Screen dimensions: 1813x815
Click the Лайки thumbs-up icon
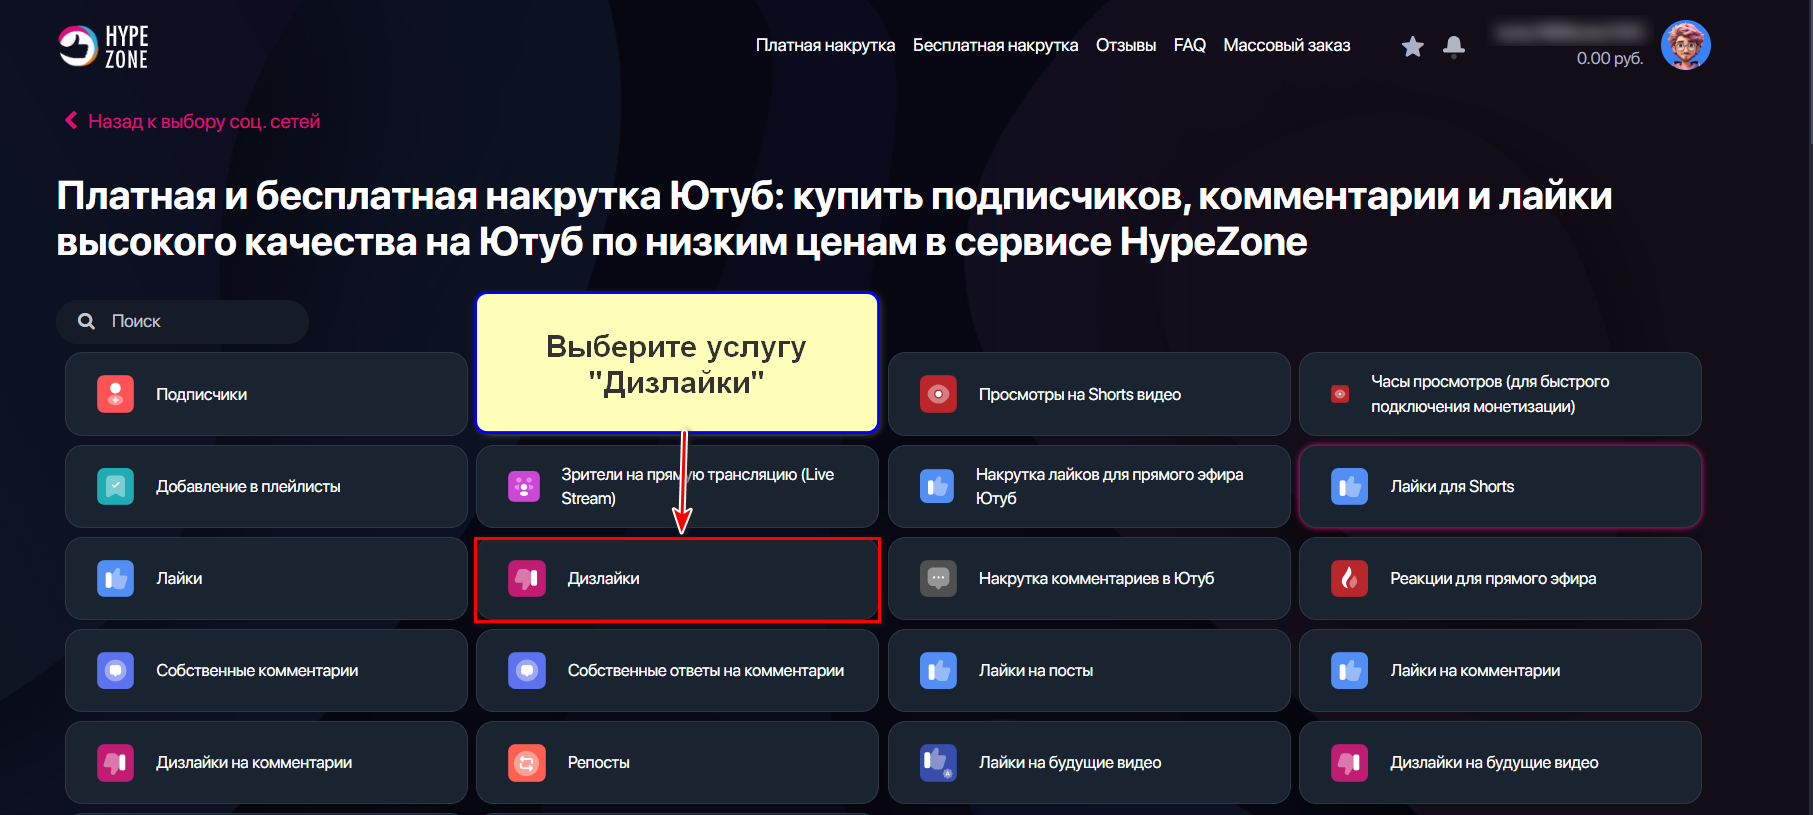point(115,578)
